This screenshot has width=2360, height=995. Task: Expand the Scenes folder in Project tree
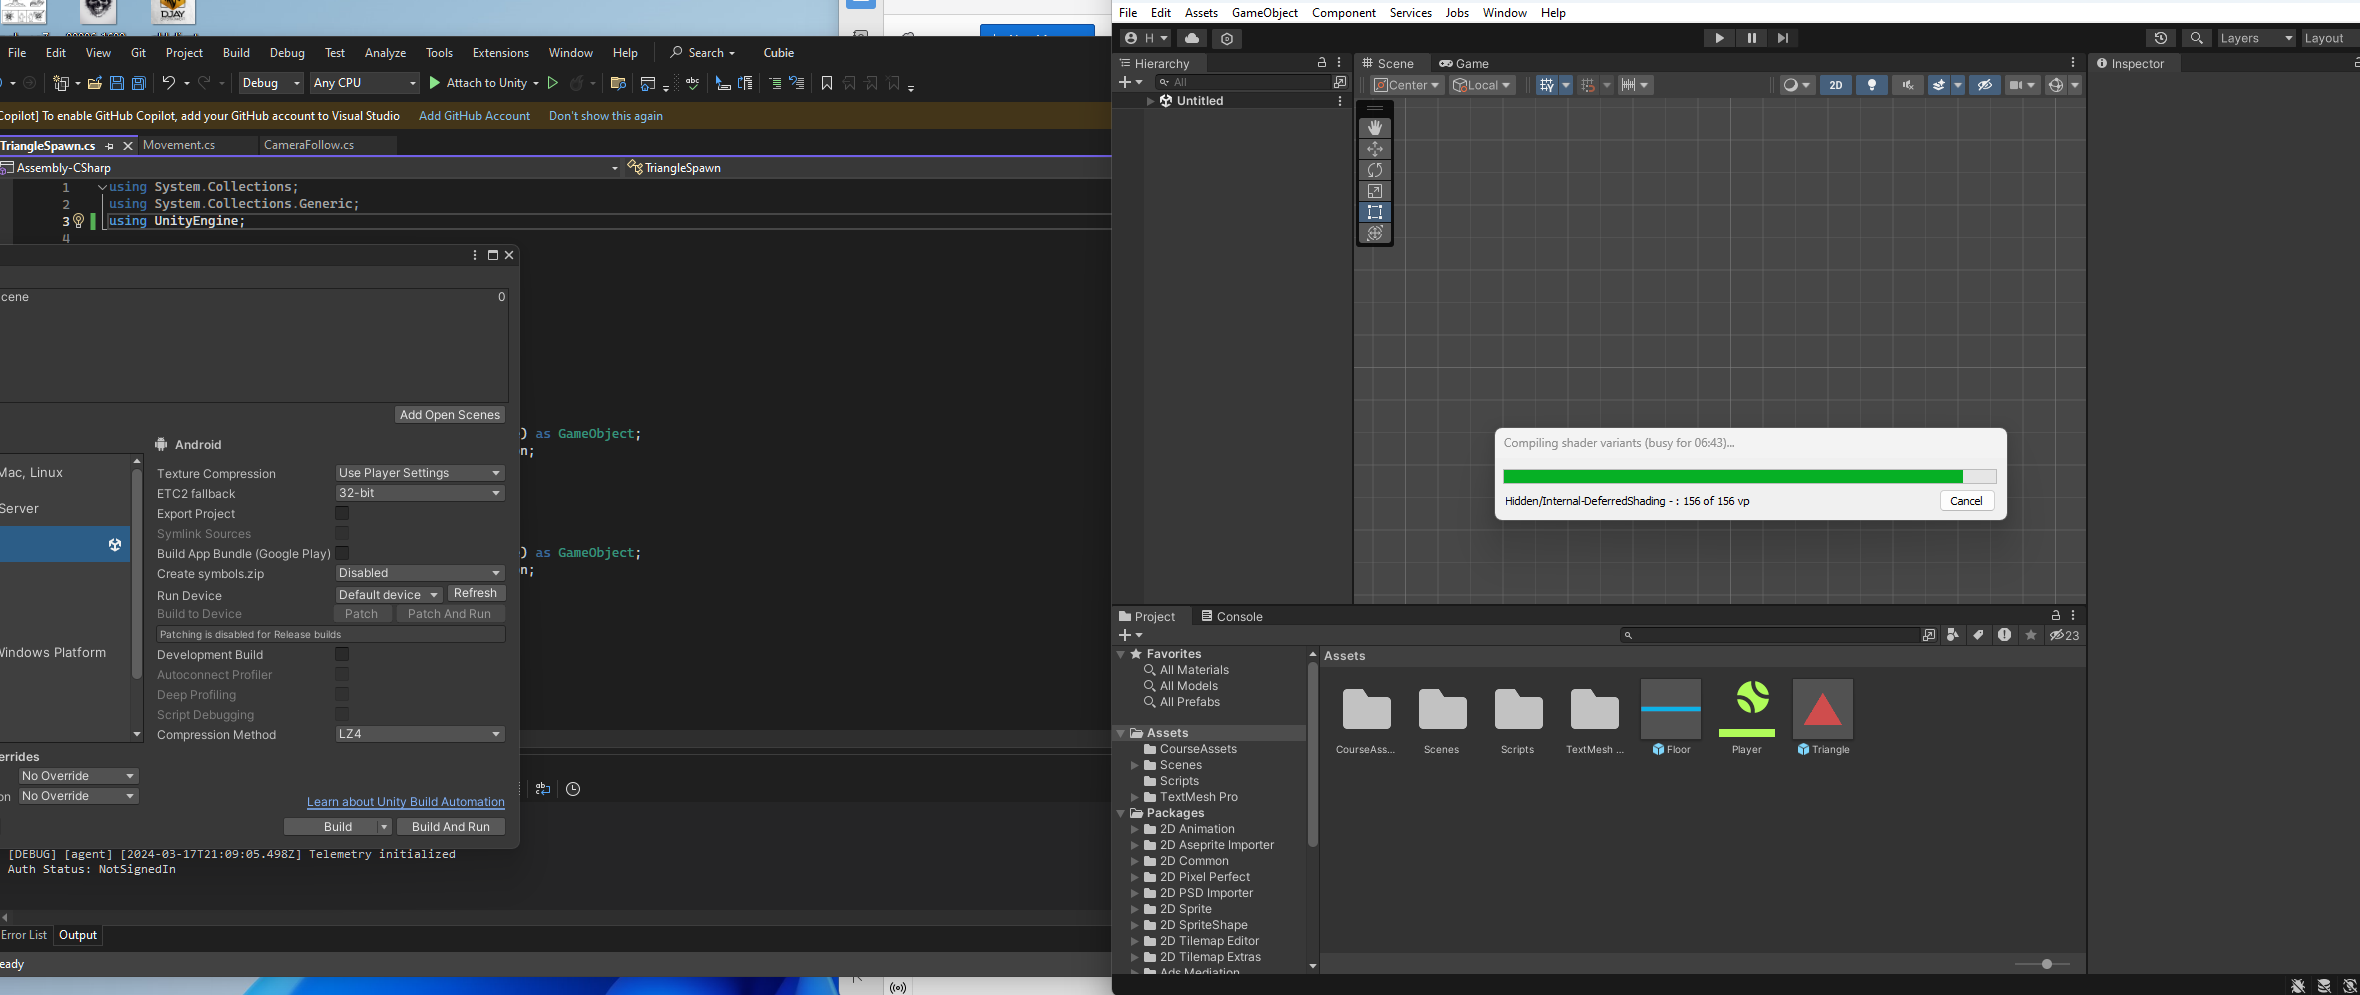tap(1135, 765)
